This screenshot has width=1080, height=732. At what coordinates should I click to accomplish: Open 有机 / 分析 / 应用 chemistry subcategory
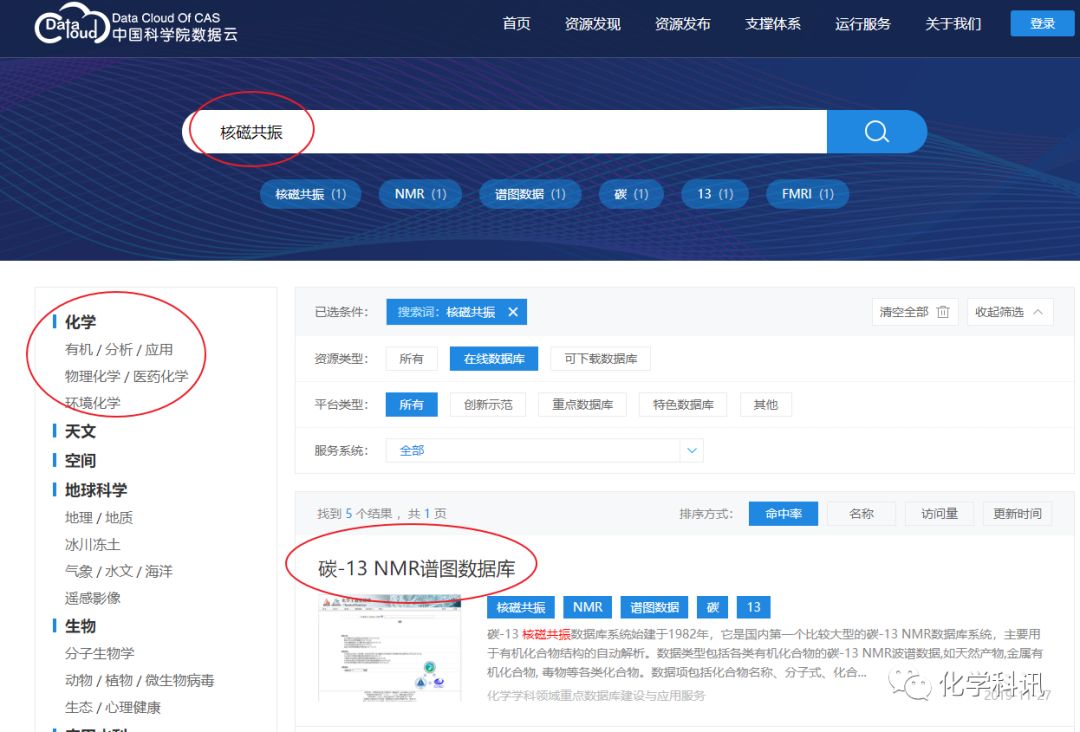pos(119,350)
